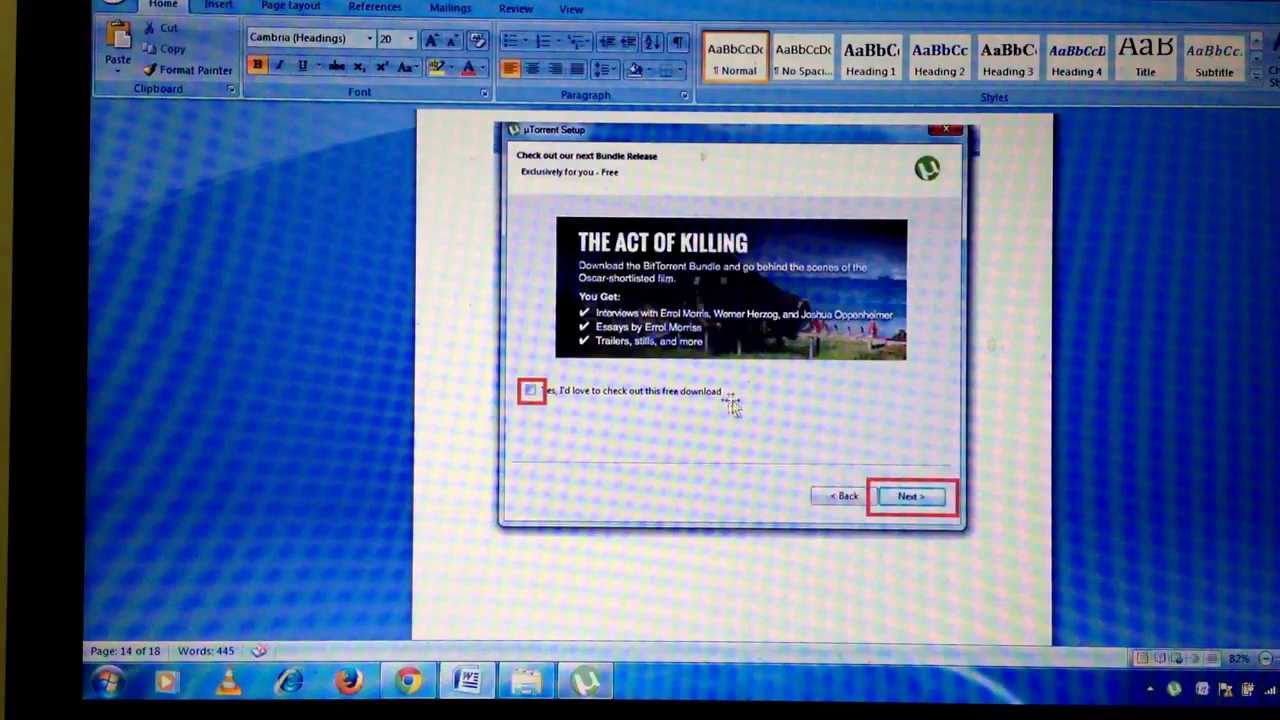
Task: Click the Multilevel List icon
Action: [578, 42]
